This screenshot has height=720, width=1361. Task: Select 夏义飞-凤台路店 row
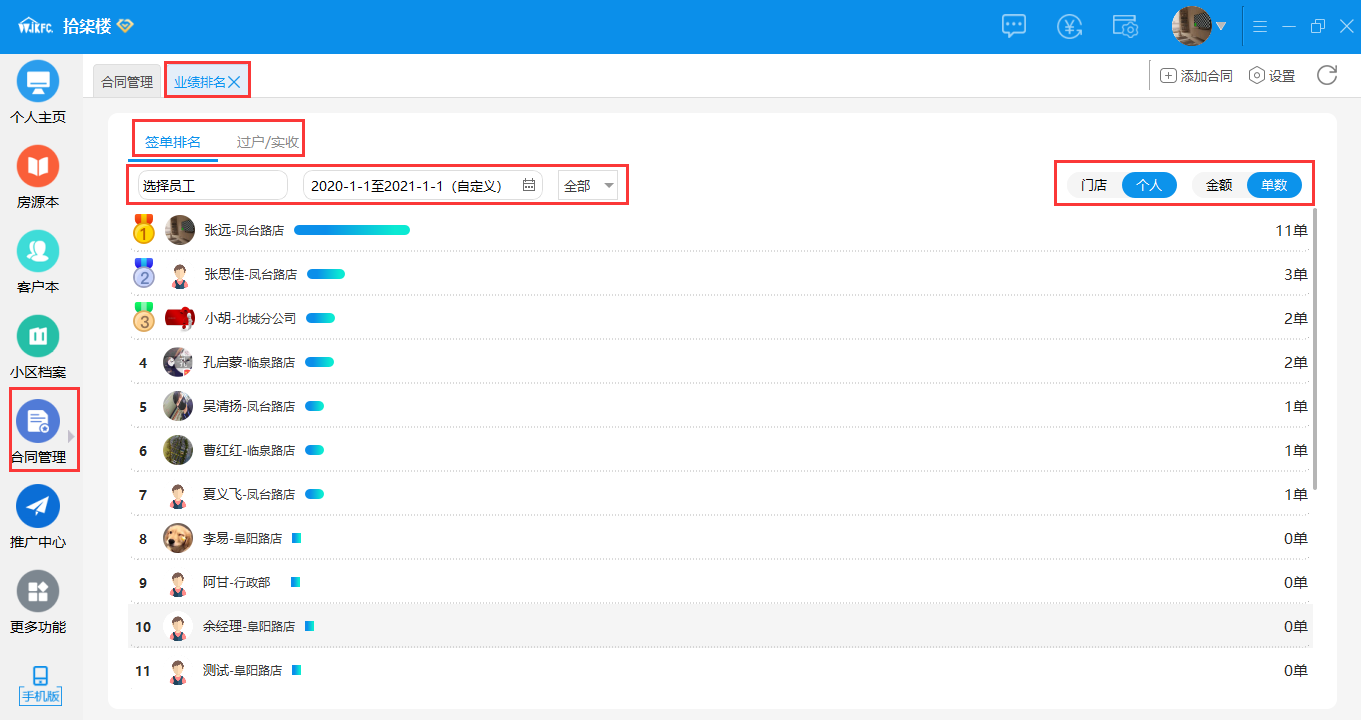(x=720, y=494)
